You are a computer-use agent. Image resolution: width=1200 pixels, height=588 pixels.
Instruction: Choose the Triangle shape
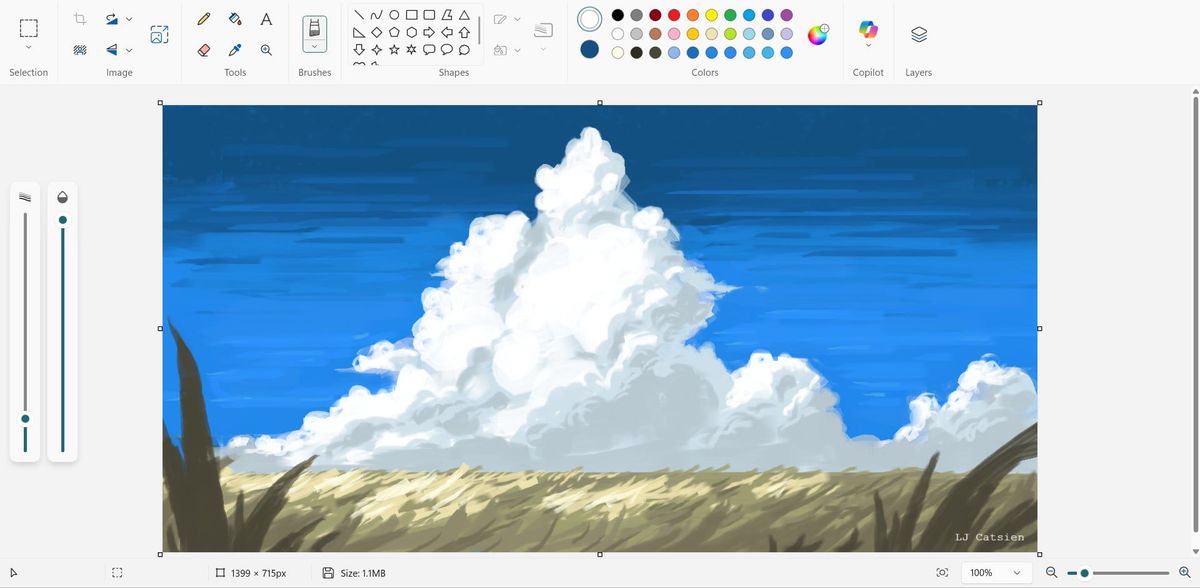point(464,15)
